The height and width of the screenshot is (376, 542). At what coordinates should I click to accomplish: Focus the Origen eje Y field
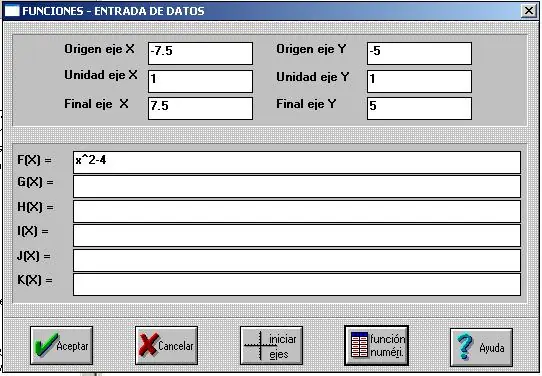(419, 53)
